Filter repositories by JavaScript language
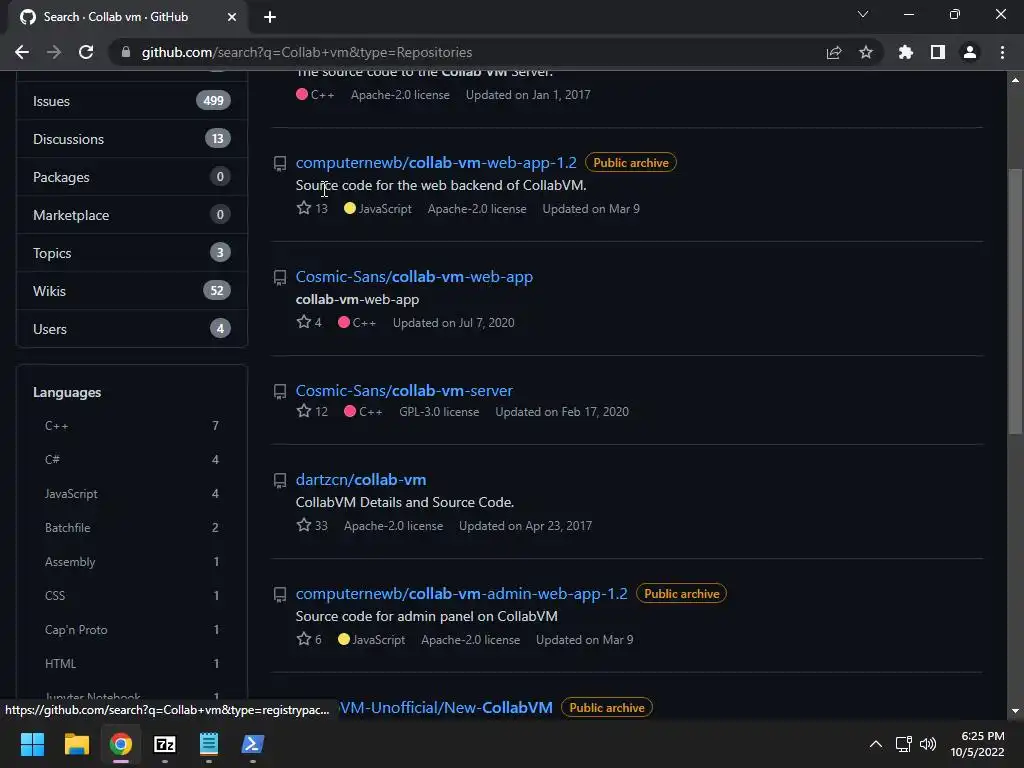The width and height of the screenshot is (1024, 768). [x=132, y=494]
